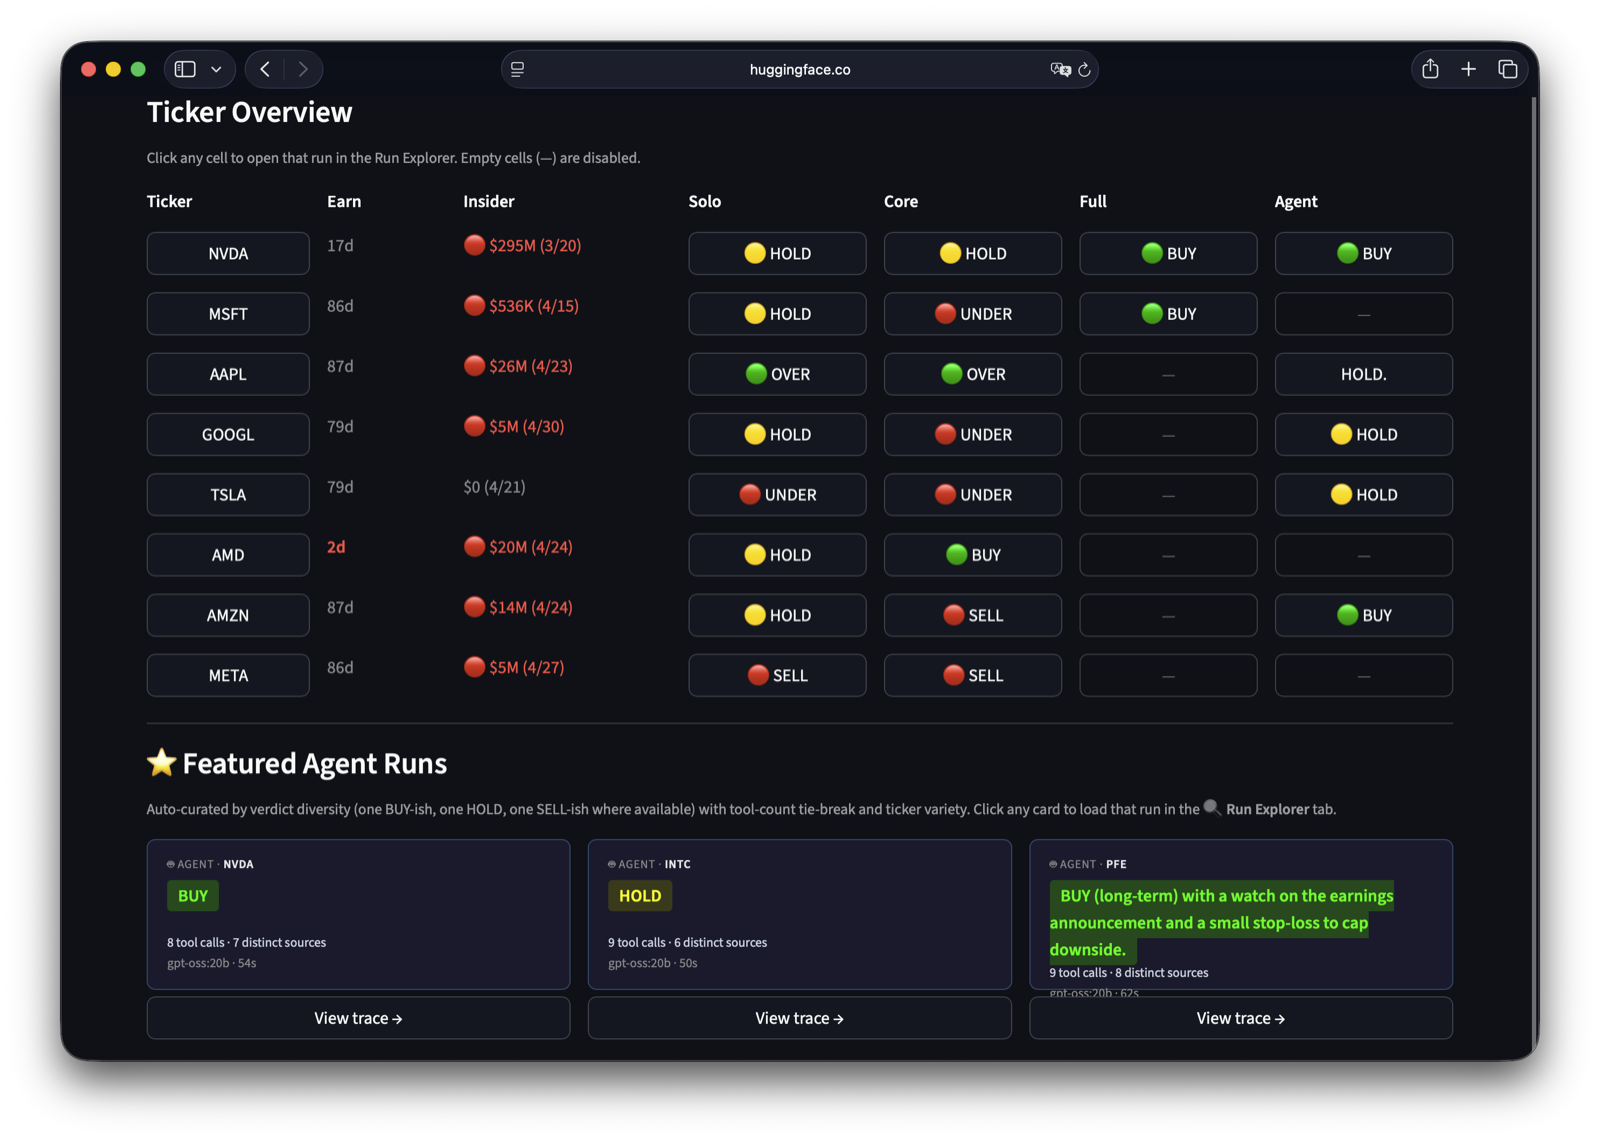Select the MSFT ticker button
Screen dimensions: 1600x1141
tap(228, 314)
